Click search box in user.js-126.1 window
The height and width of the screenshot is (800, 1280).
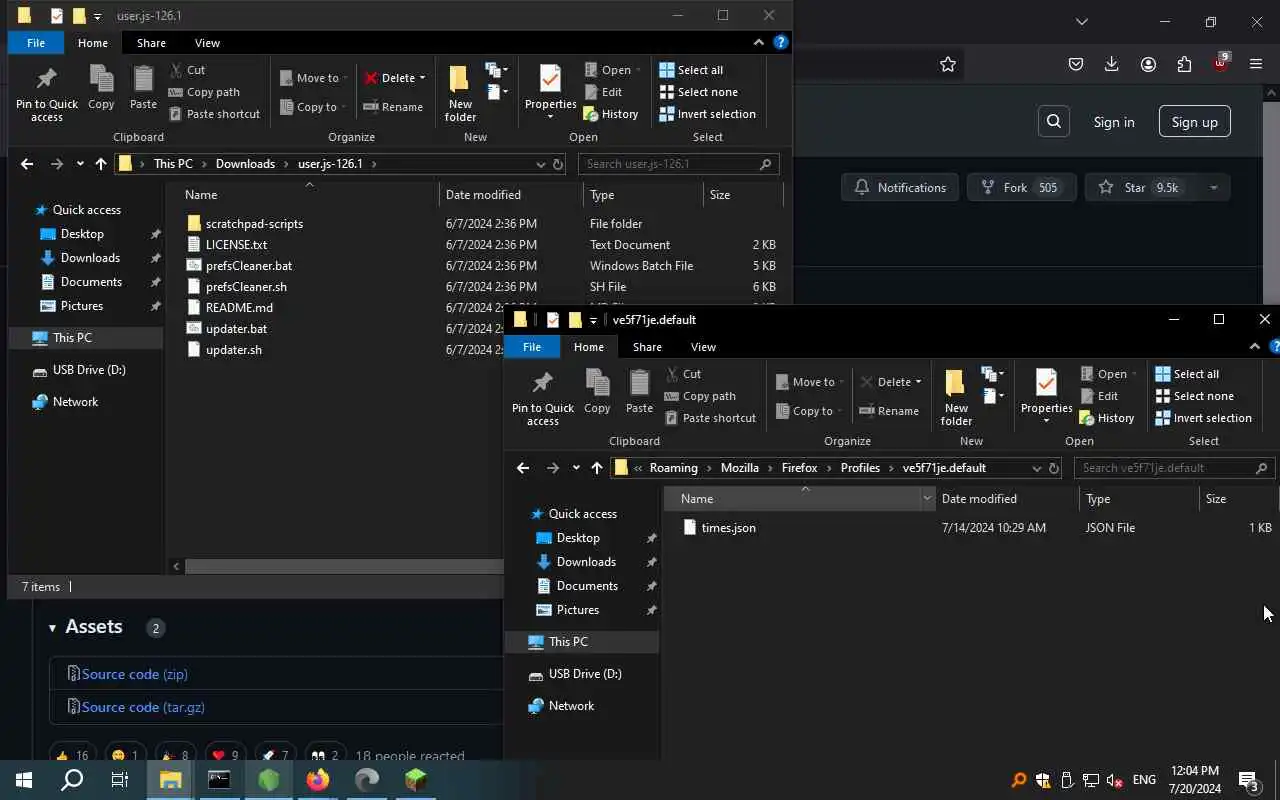pos(679,164)
